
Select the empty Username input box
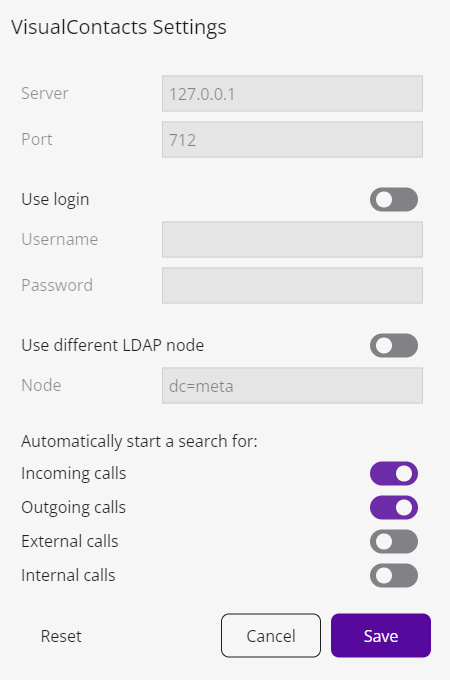pyautogui.click(x=292, y=239)
